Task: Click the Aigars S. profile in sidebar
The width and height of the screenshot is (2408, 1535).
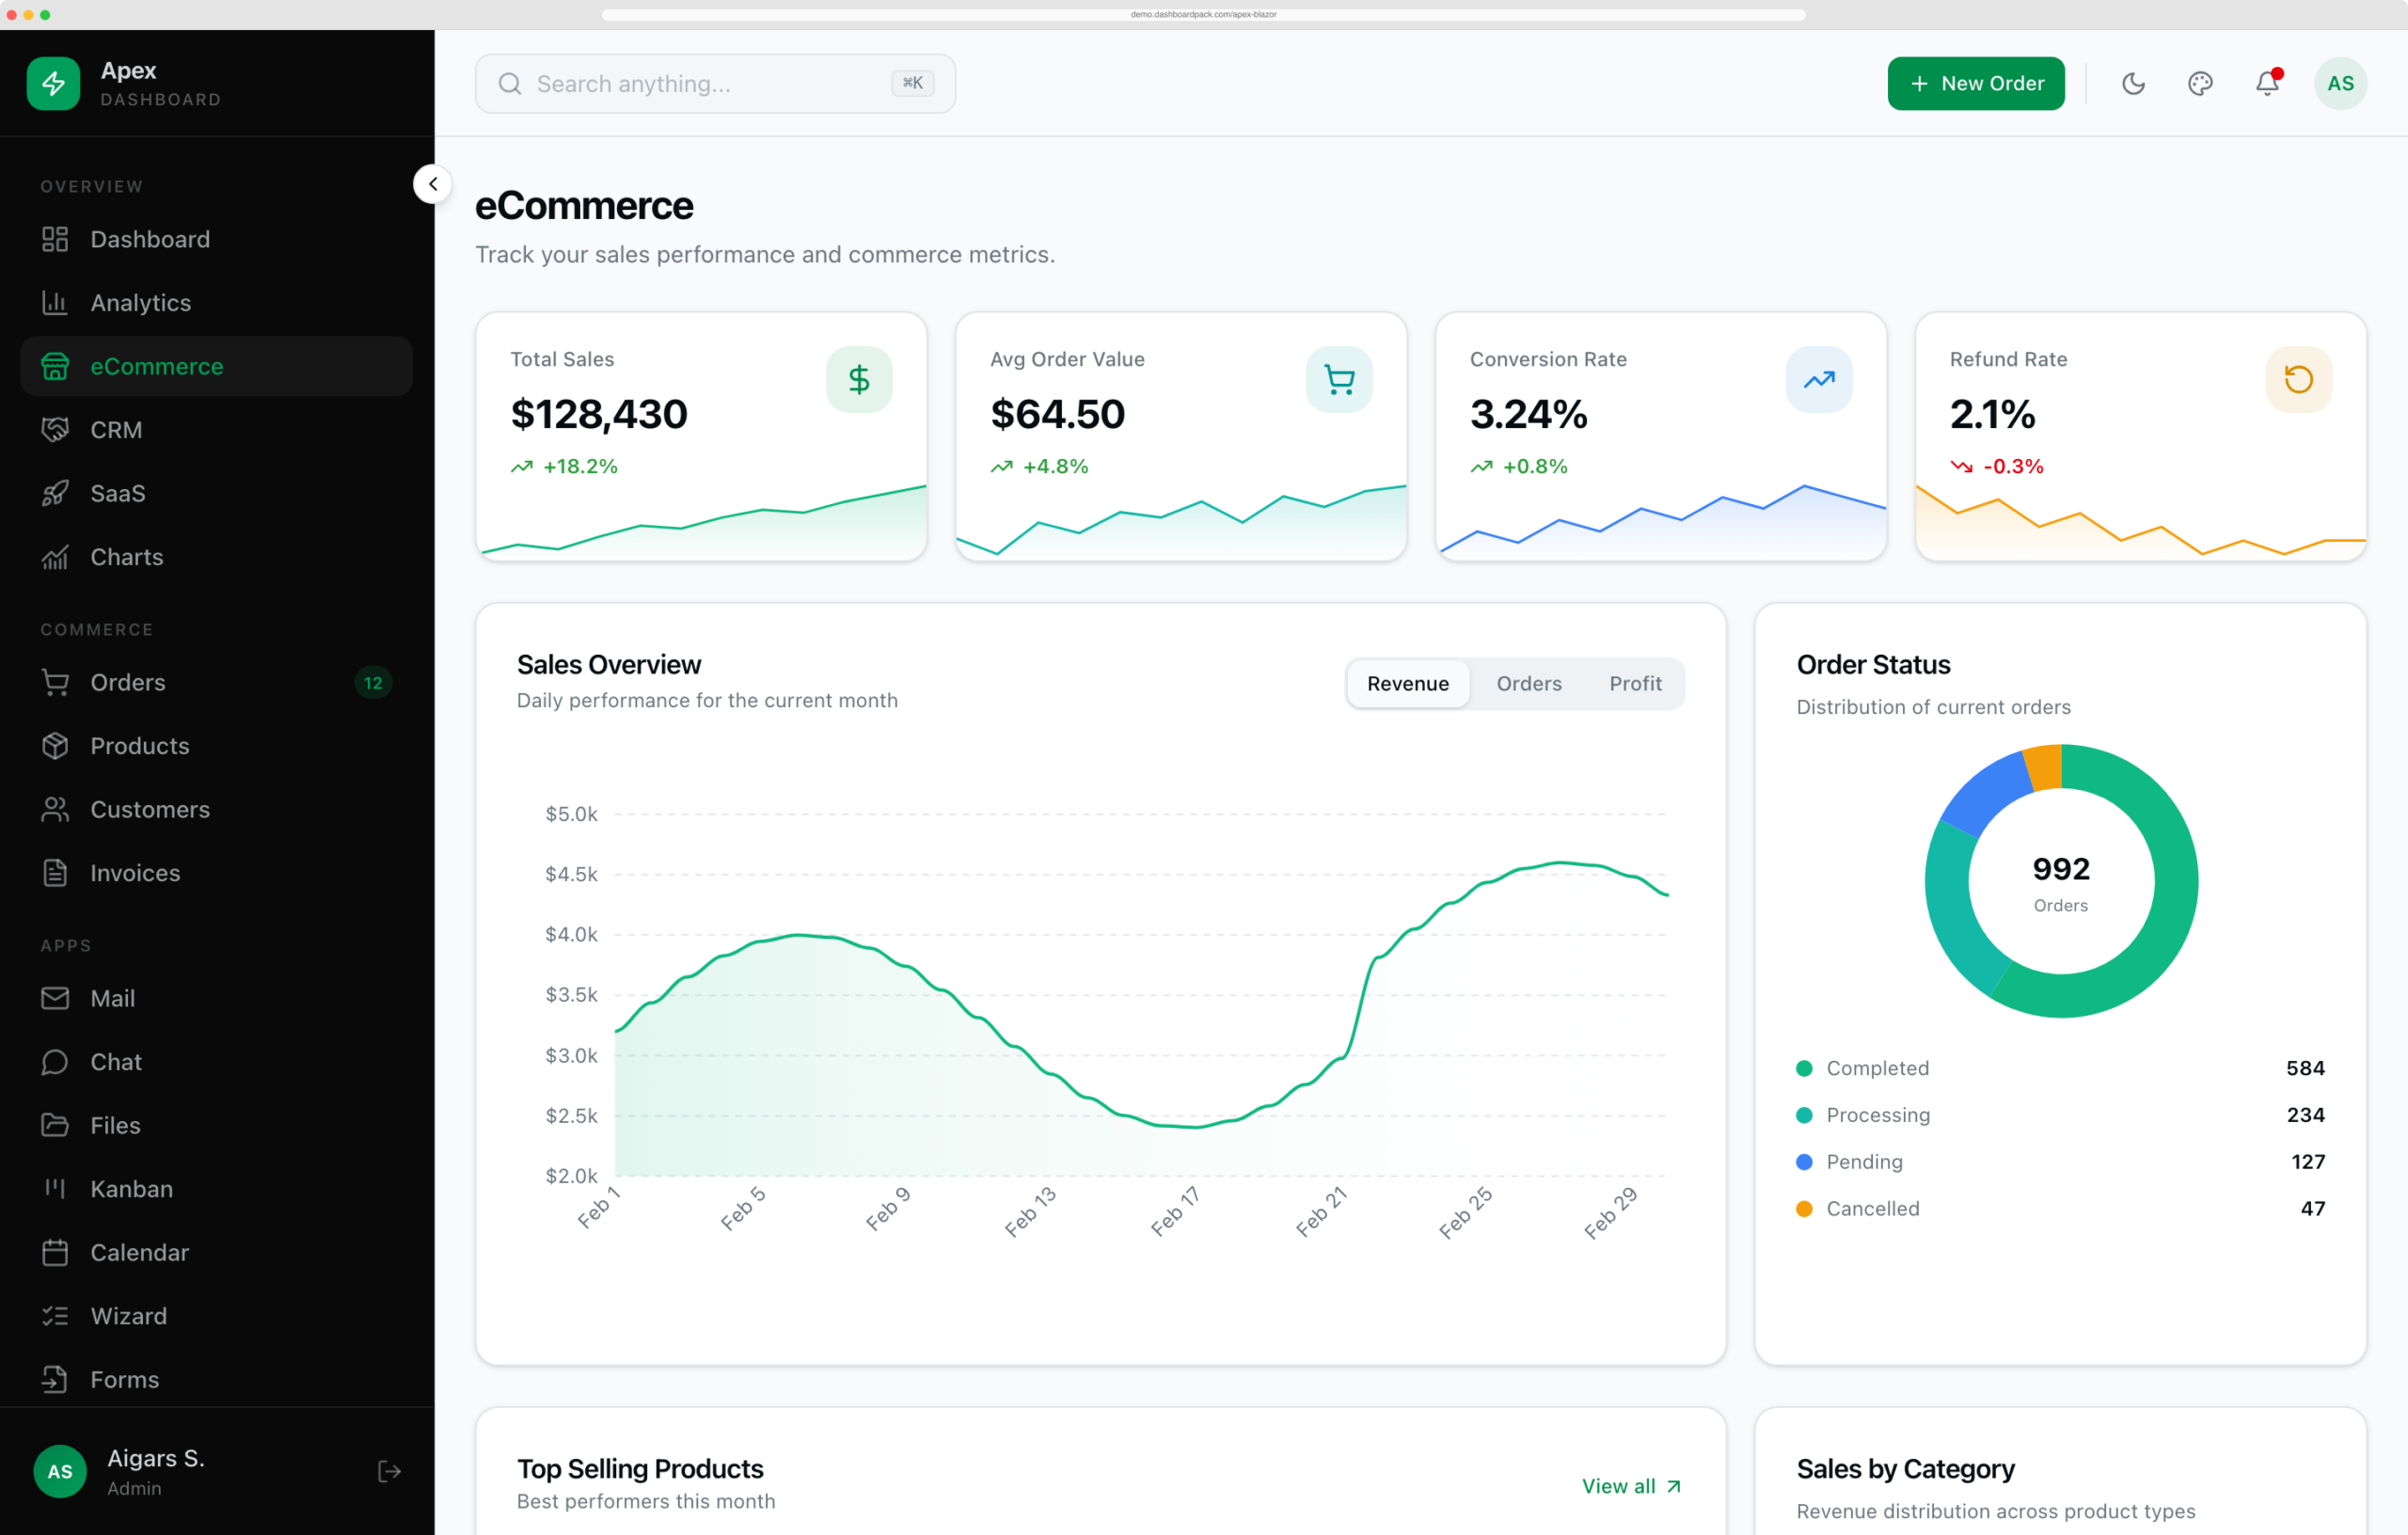Action: [x=156, y=1471]
